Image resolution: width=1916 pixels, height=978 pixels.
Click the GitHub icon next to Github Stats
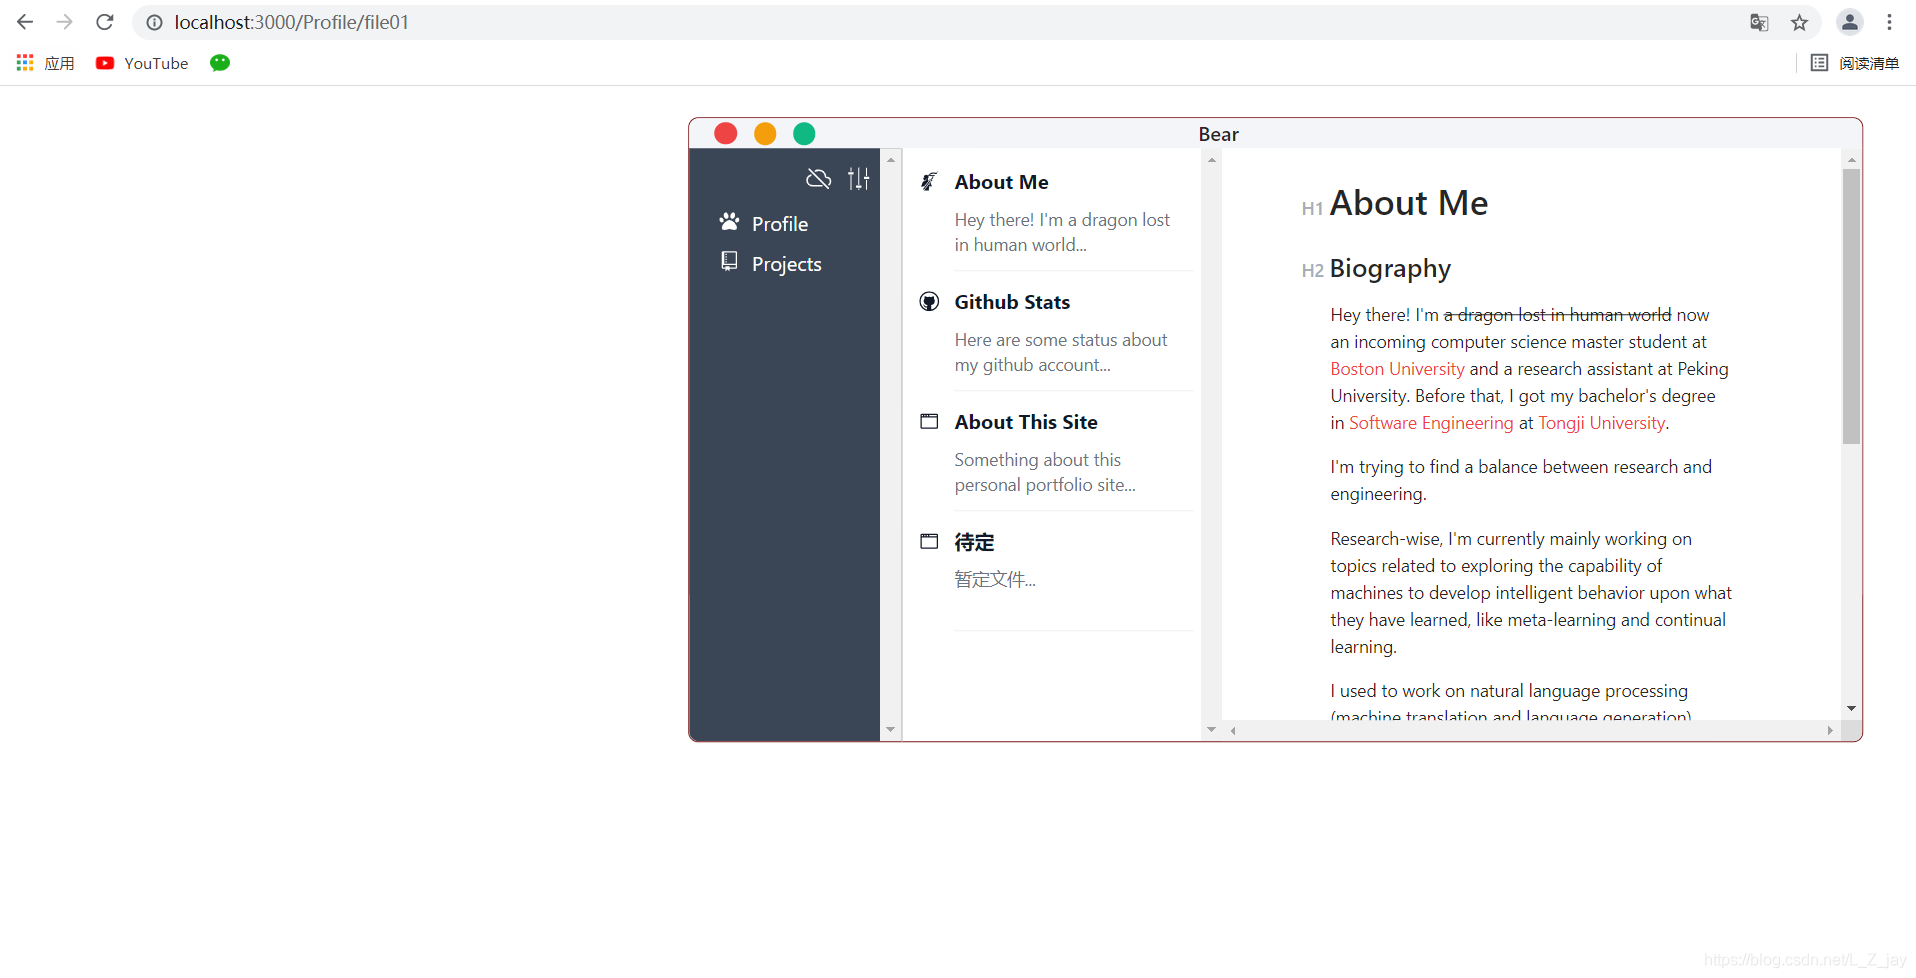(x=929, y=301)
